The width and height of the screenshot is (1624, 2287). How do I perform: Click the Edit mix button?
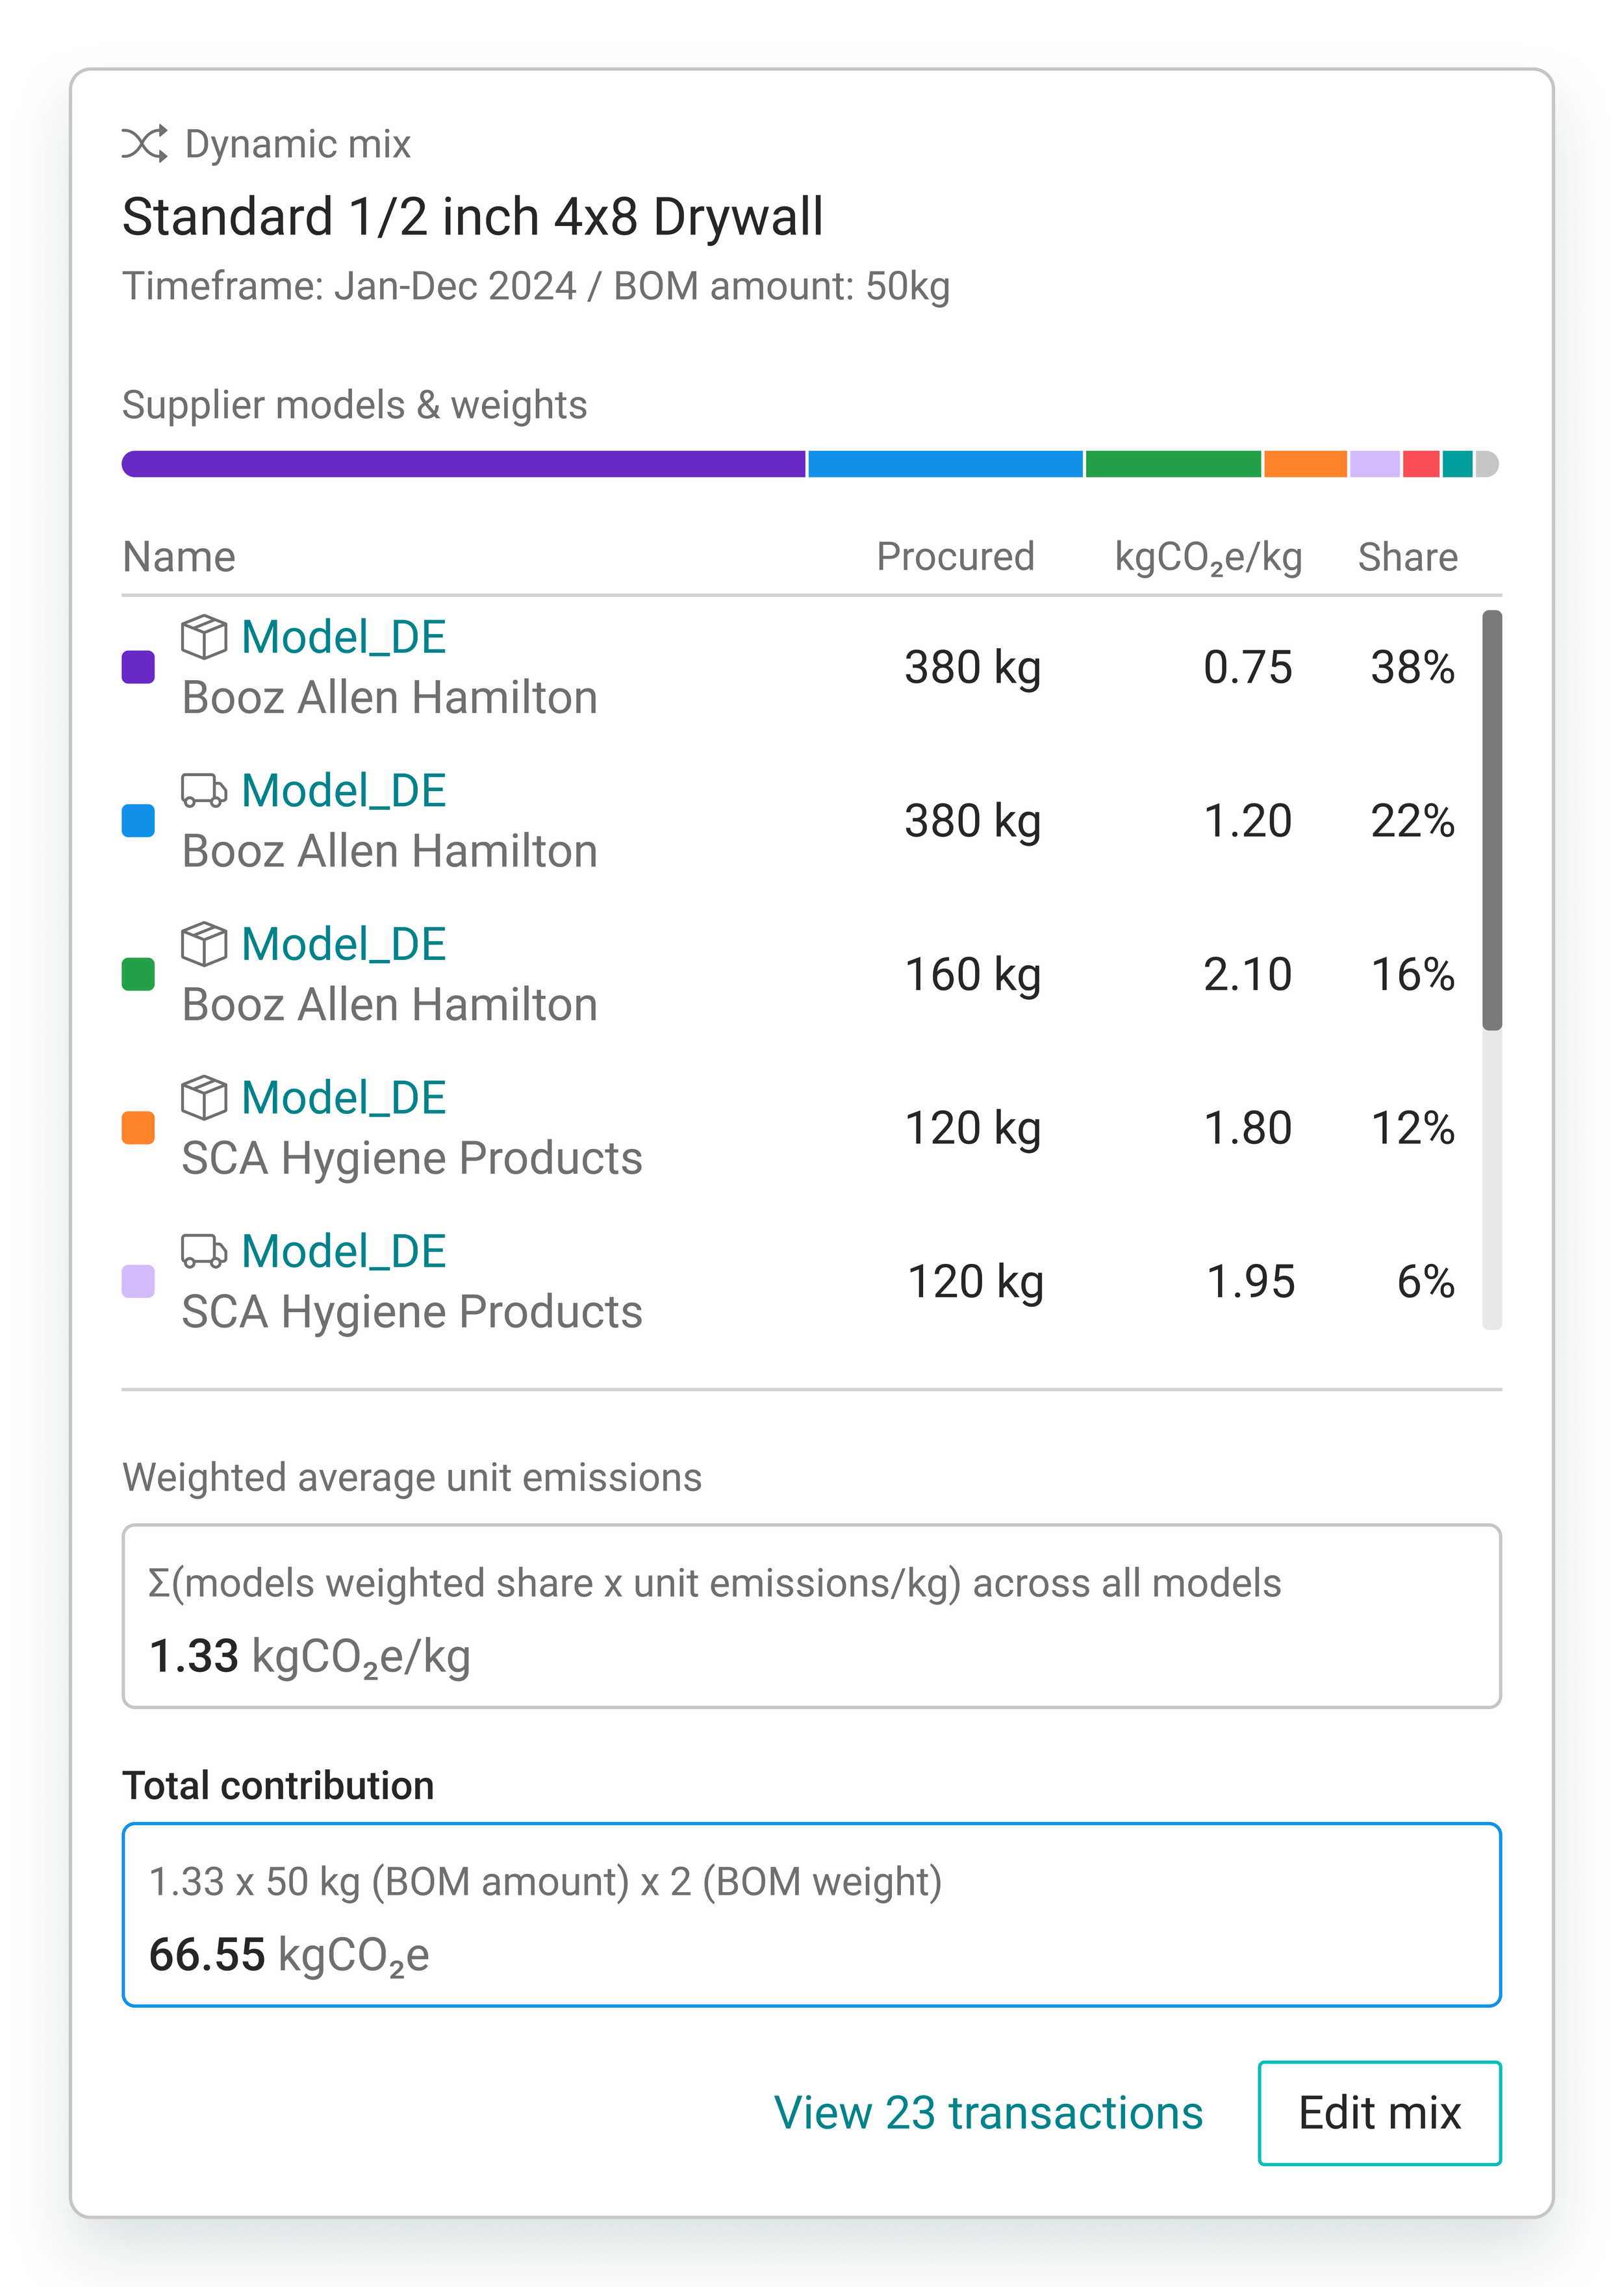coord(1380,2113)
